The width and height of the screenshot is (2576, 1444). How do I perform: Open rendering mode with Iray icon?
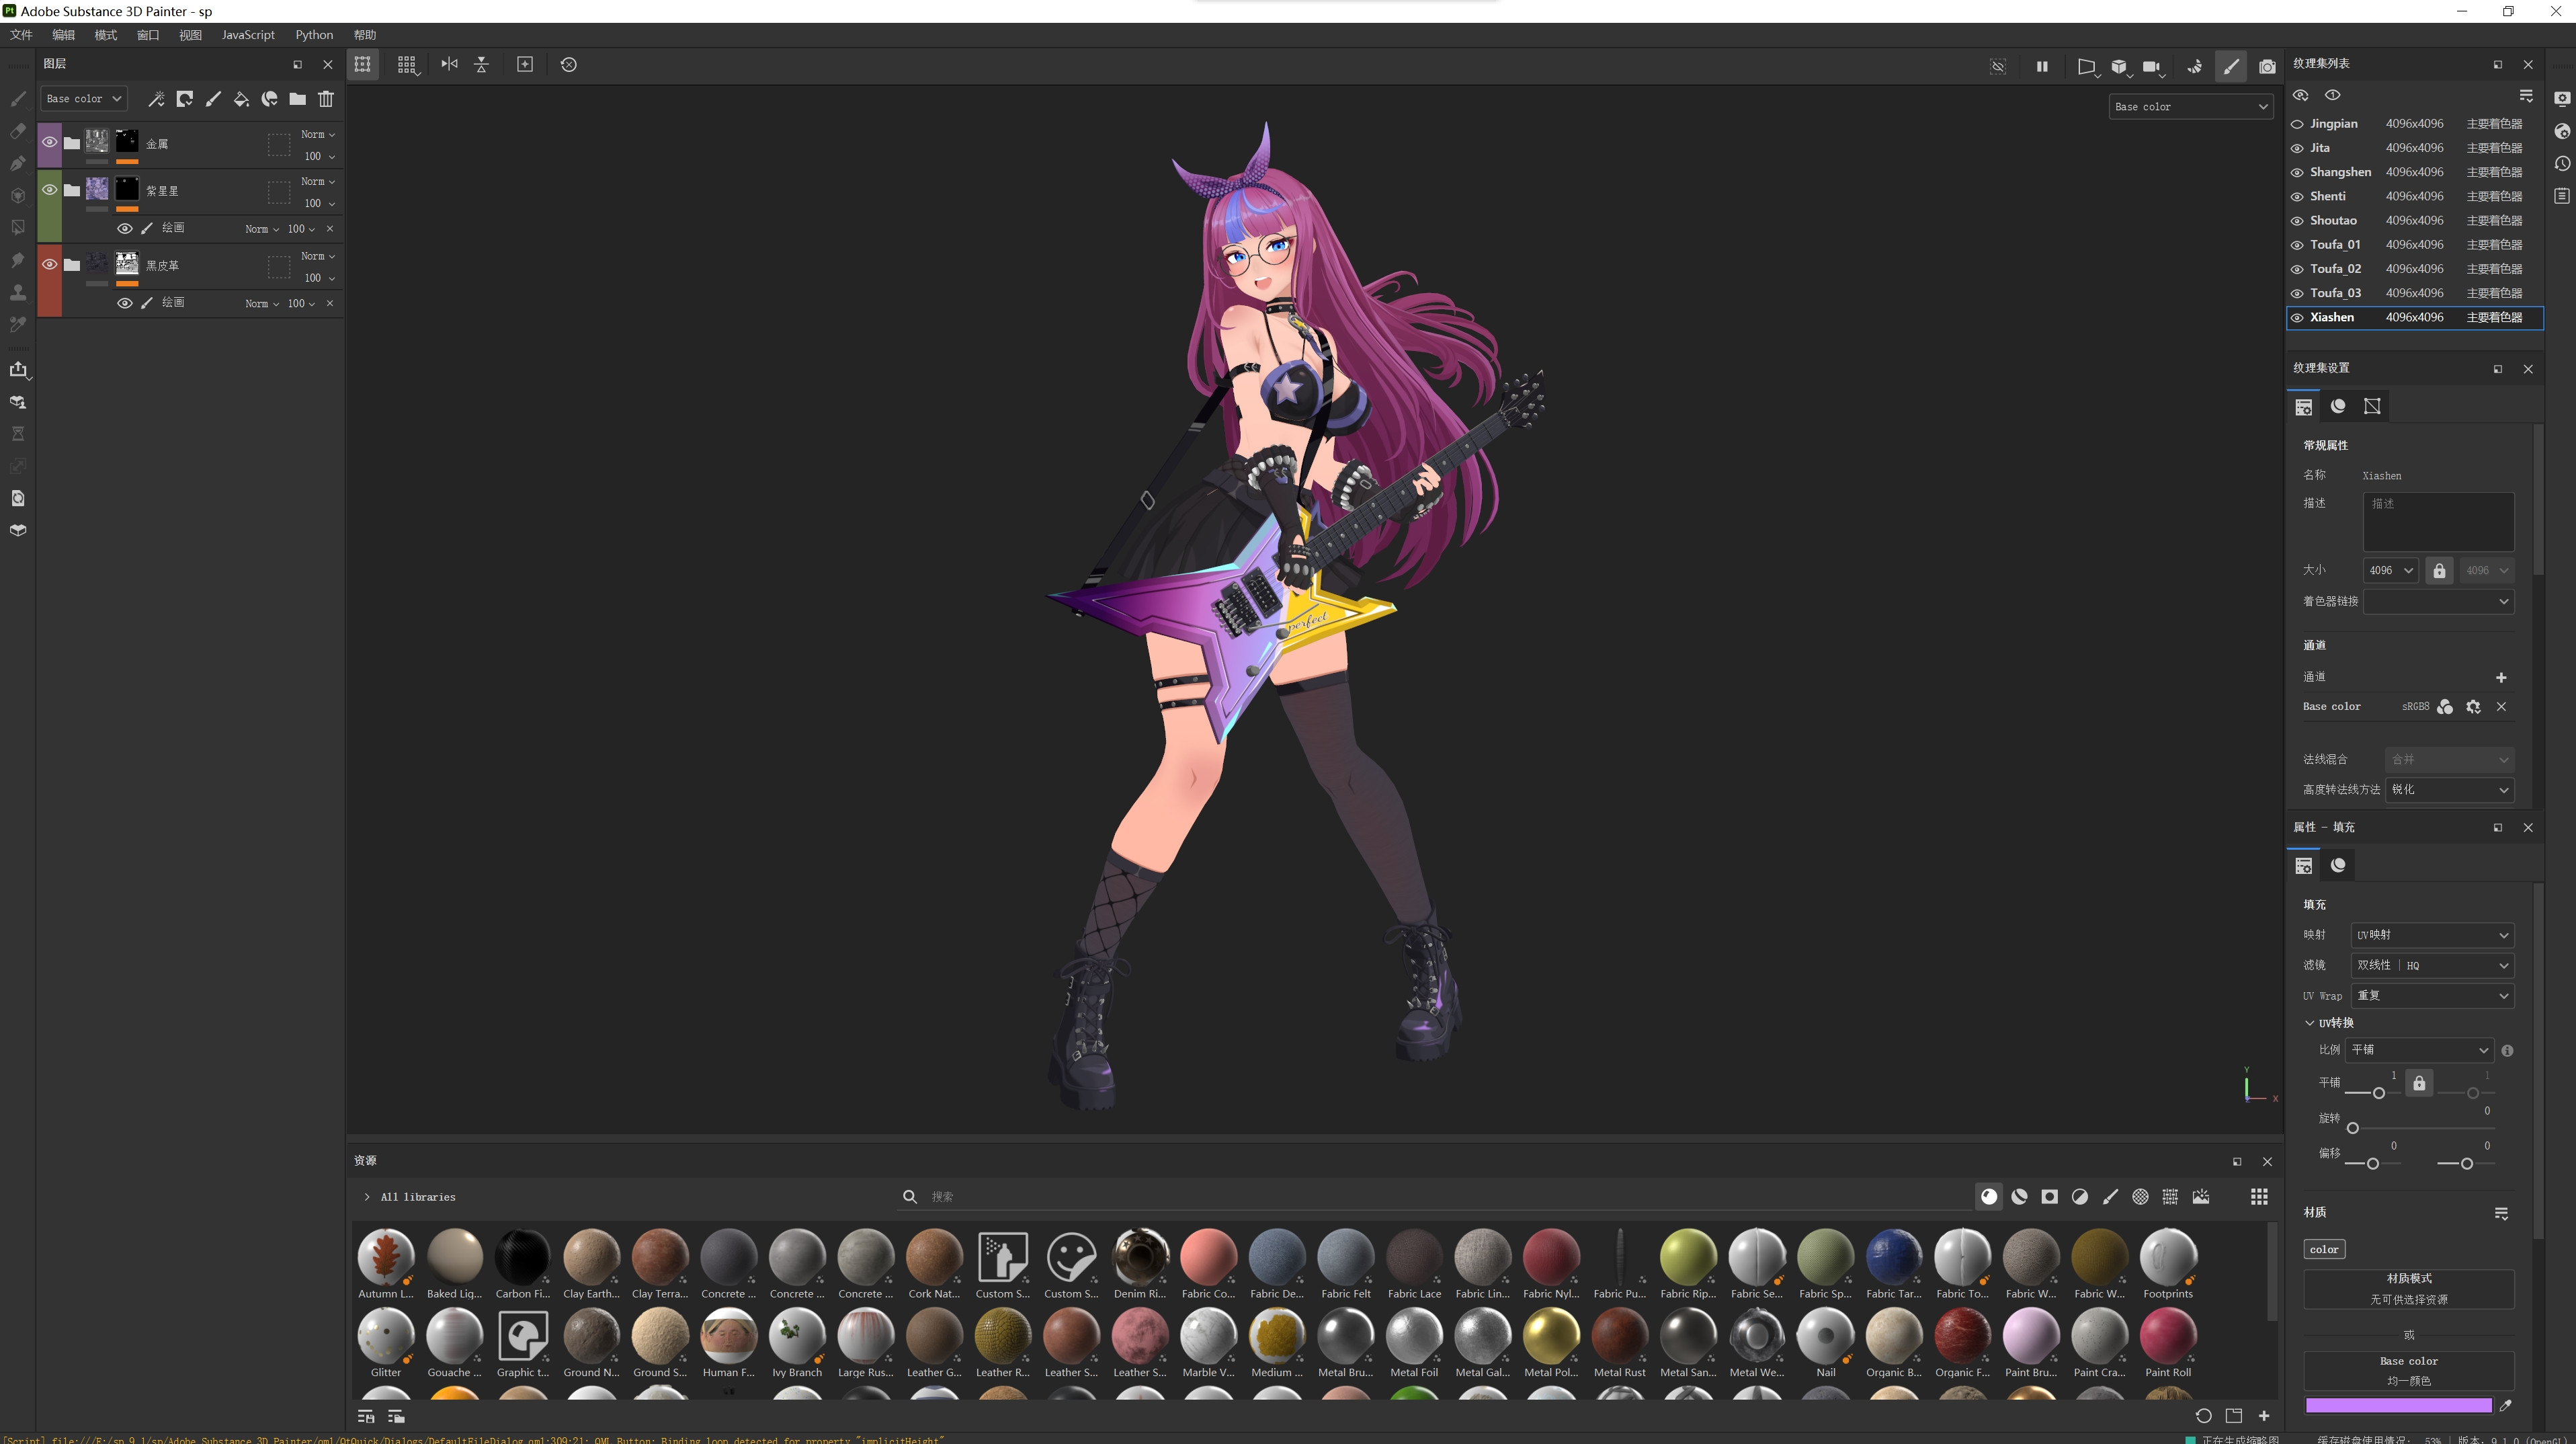(x=2194, y=66)
